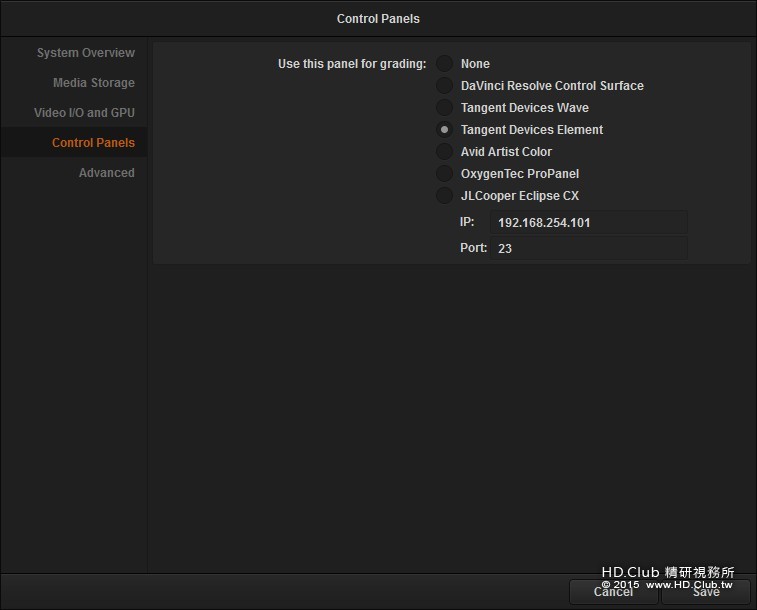Select the None radio button
Image resolution: width=757 pixels, height=610 pixels.
[444, 63]
